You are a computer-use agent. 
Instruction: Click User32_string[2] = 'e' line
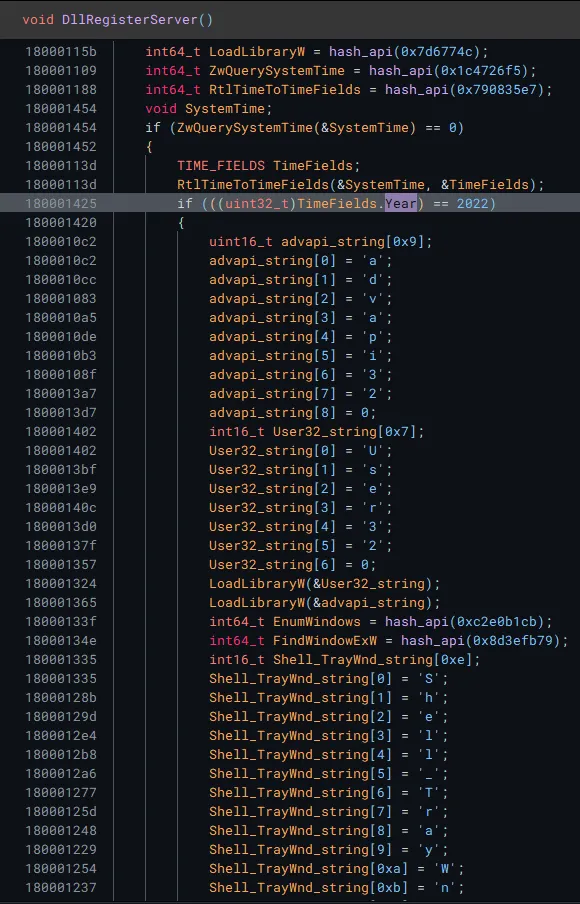300,489
